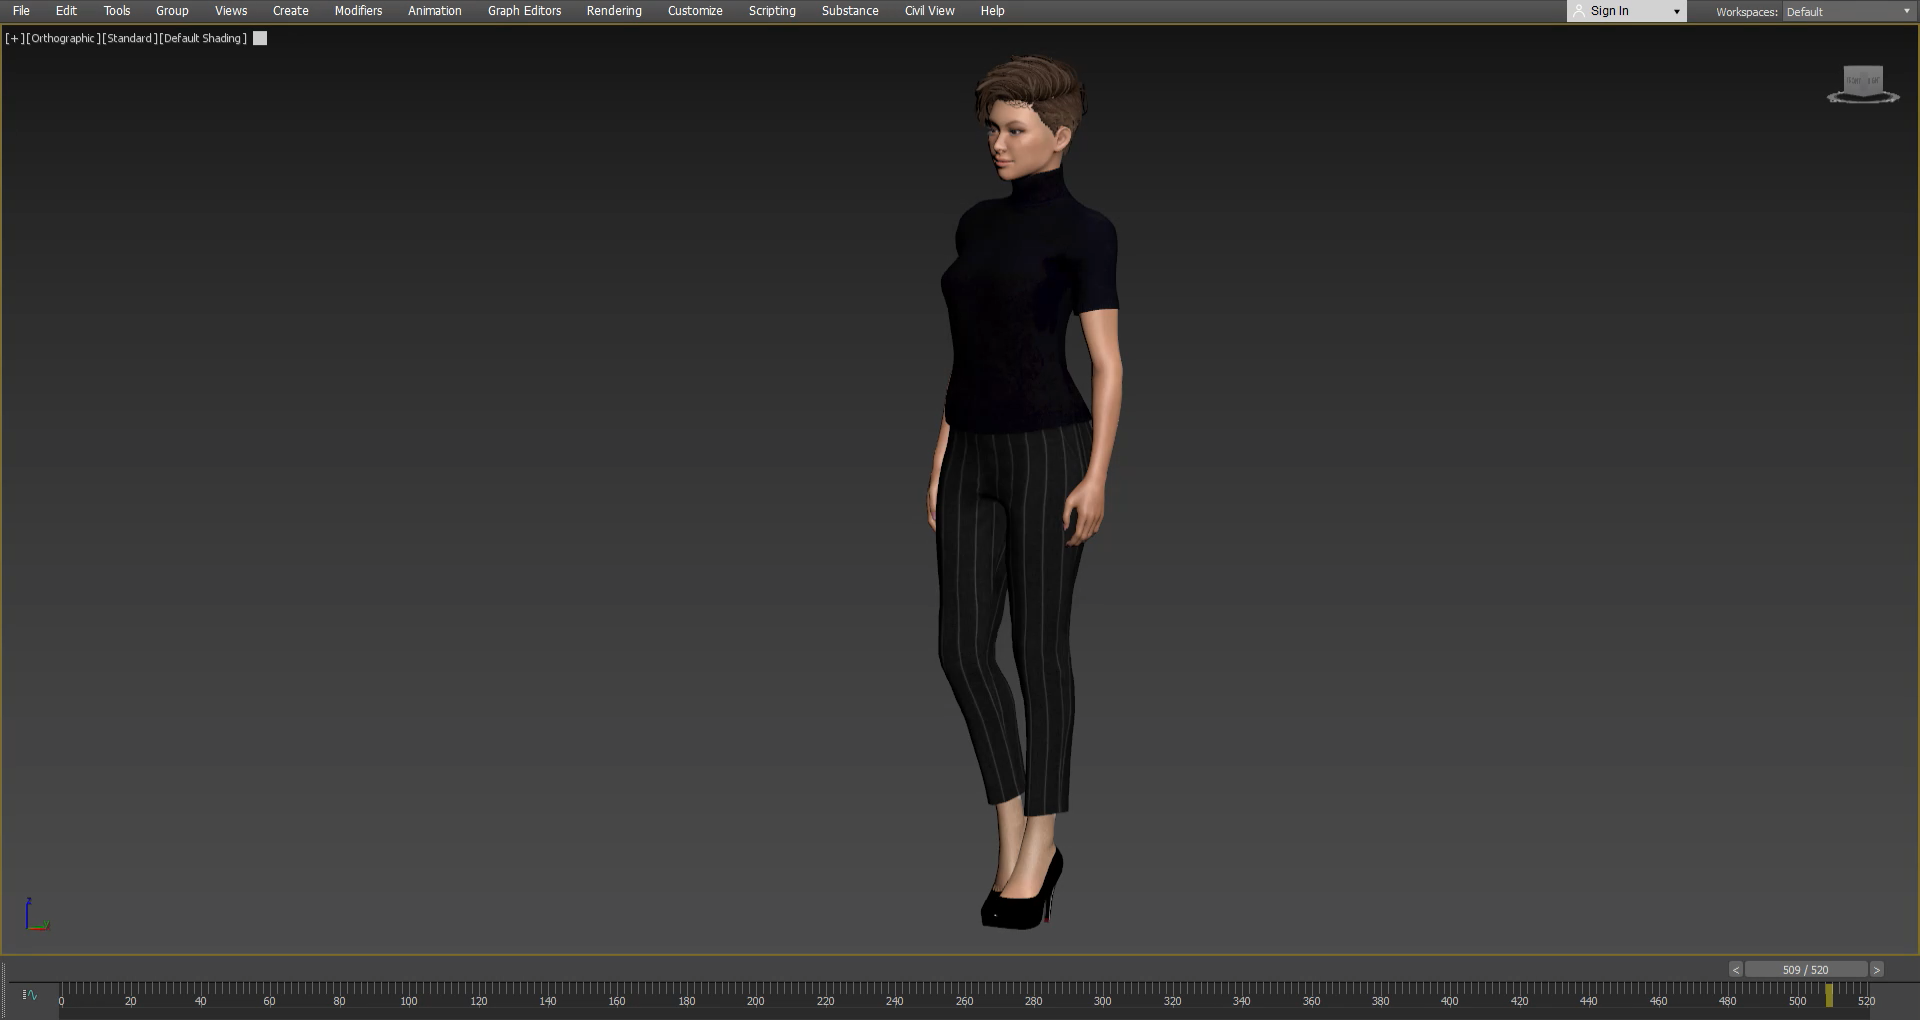Open the Default Shading viewport menu
The width and height of the screenshot is (1920, 1020).
click(203, 38)
